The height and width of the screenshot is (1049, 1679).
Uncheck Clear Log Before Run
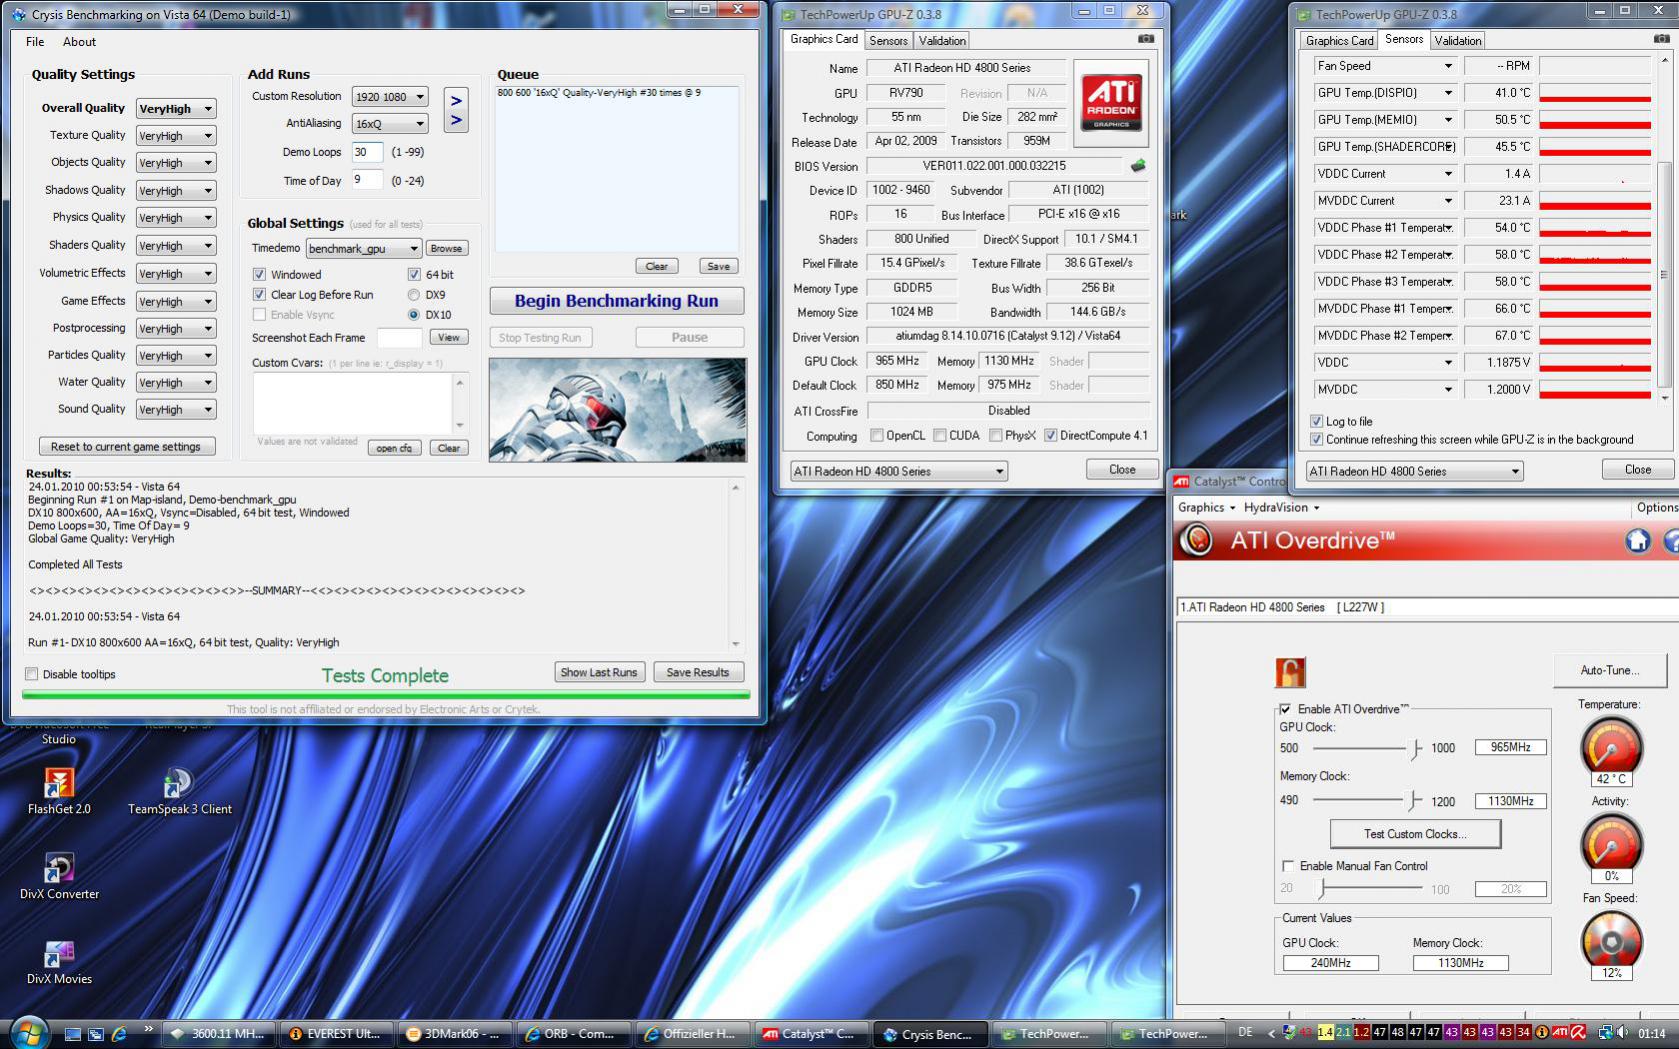[x=259, y=295]
